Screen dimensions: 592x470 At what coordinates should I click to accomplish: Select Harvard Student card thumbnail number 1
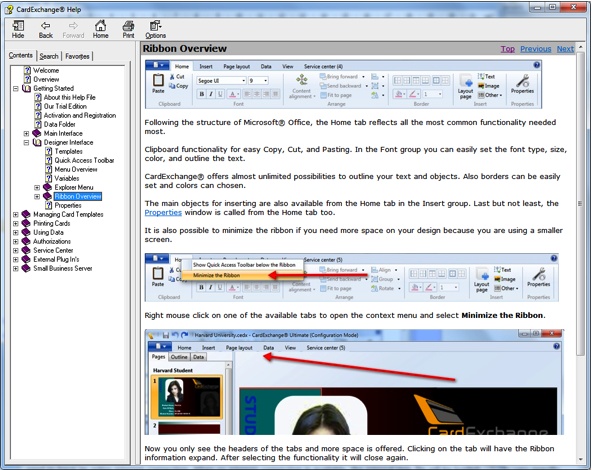[187, 397]
